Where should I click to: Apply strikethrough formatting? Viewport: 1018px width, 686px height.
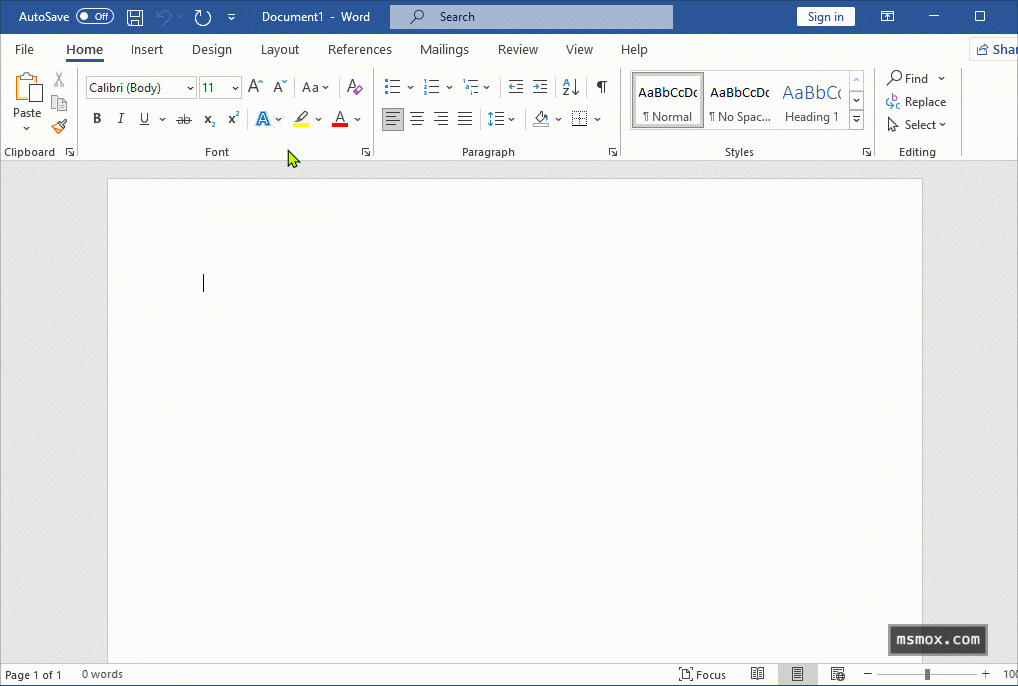point(184,119)
